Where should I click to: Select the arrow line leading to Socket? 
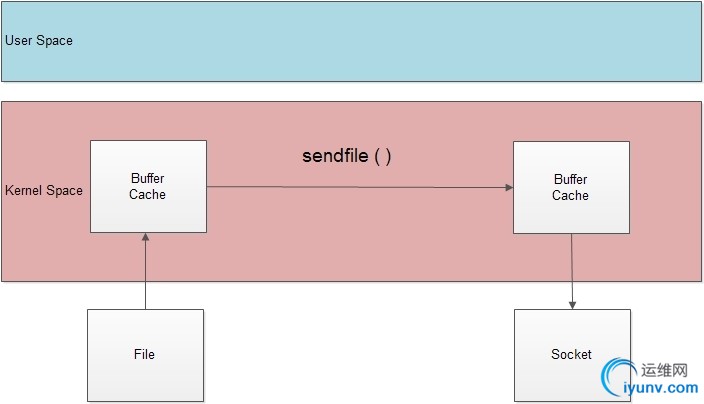(x=572, y=272)
